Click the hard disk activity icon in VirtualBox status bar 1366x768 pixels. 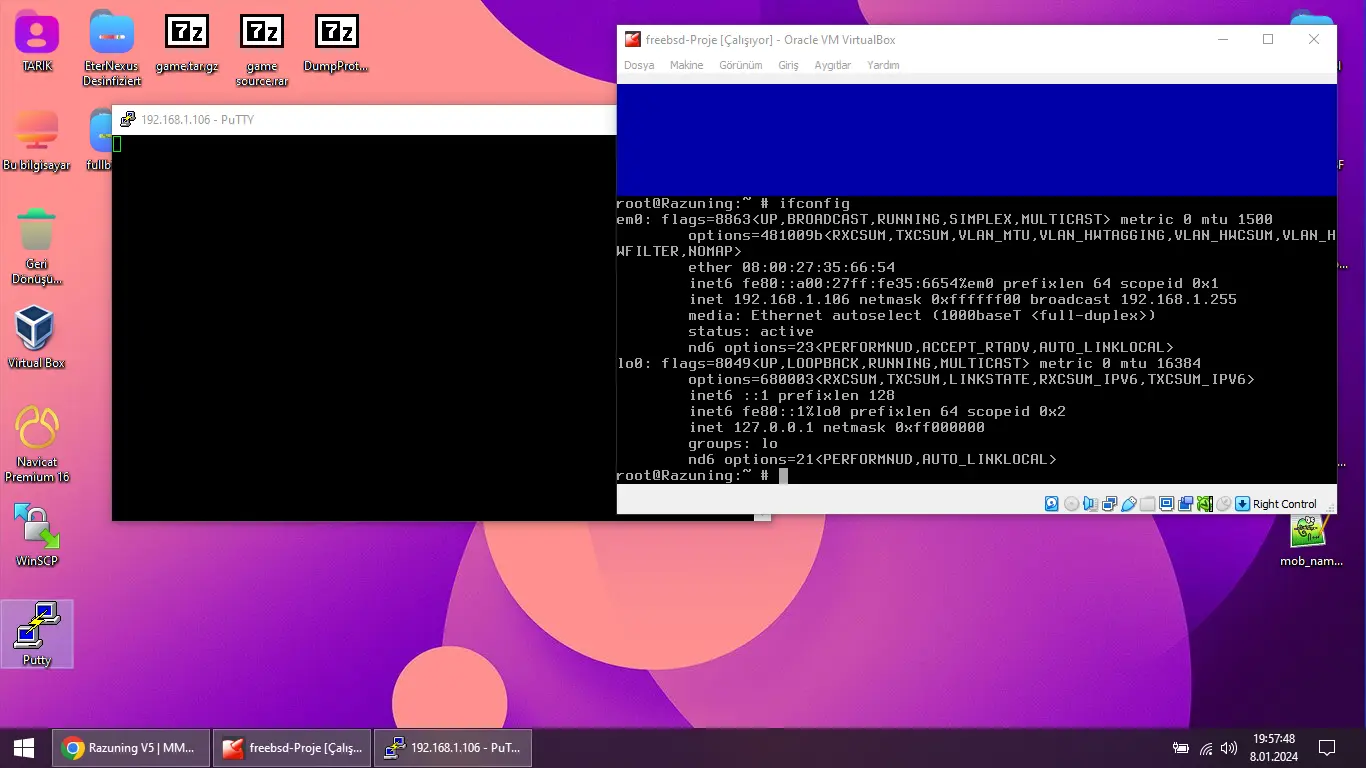[1051, 504]
